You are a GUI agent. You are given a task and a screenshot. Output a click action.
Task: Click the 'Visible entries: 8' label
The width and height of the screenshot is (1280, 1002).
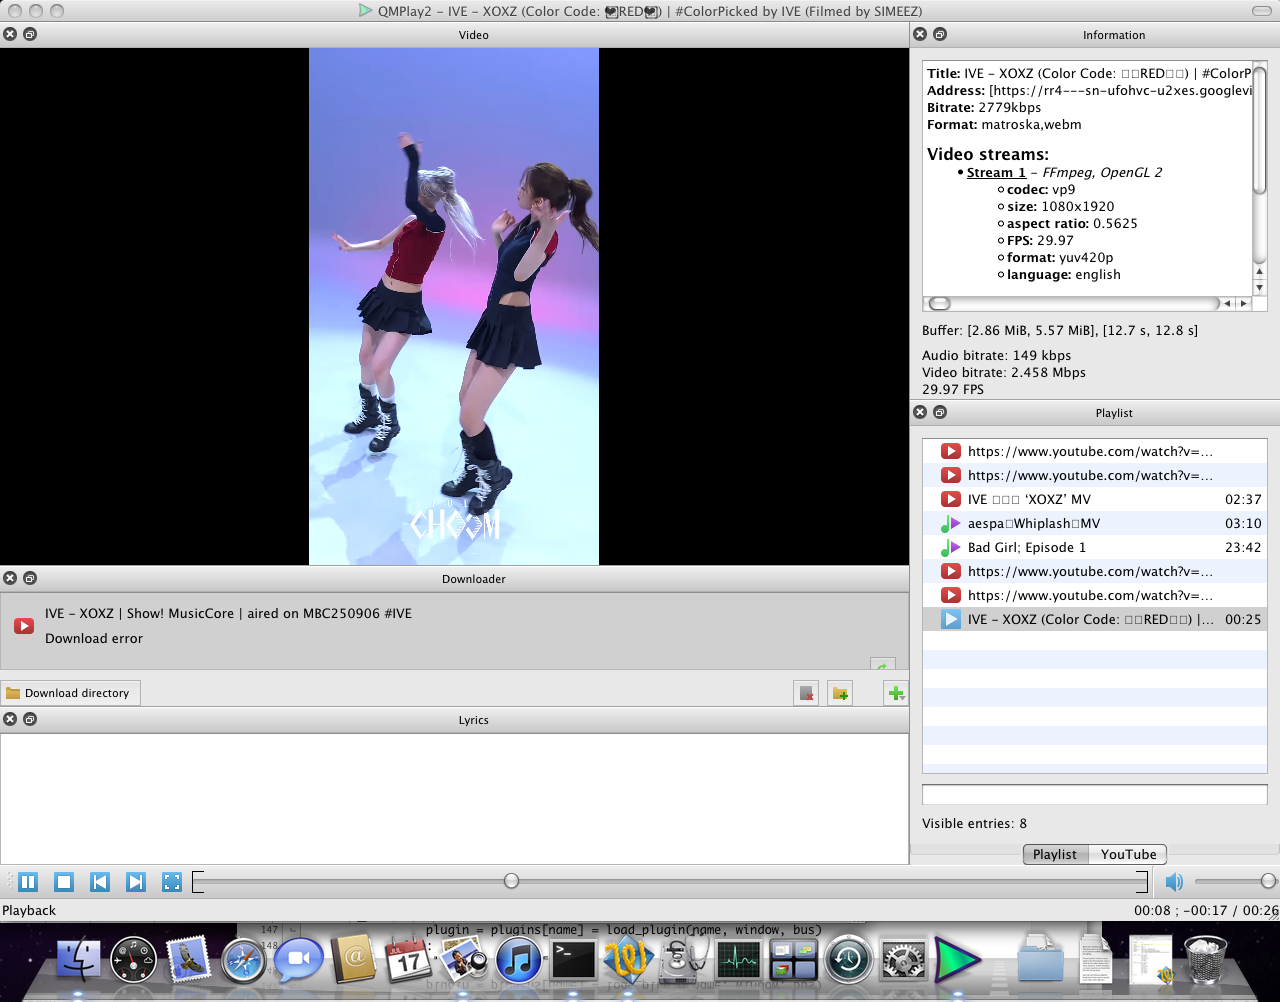coord(974,823)
